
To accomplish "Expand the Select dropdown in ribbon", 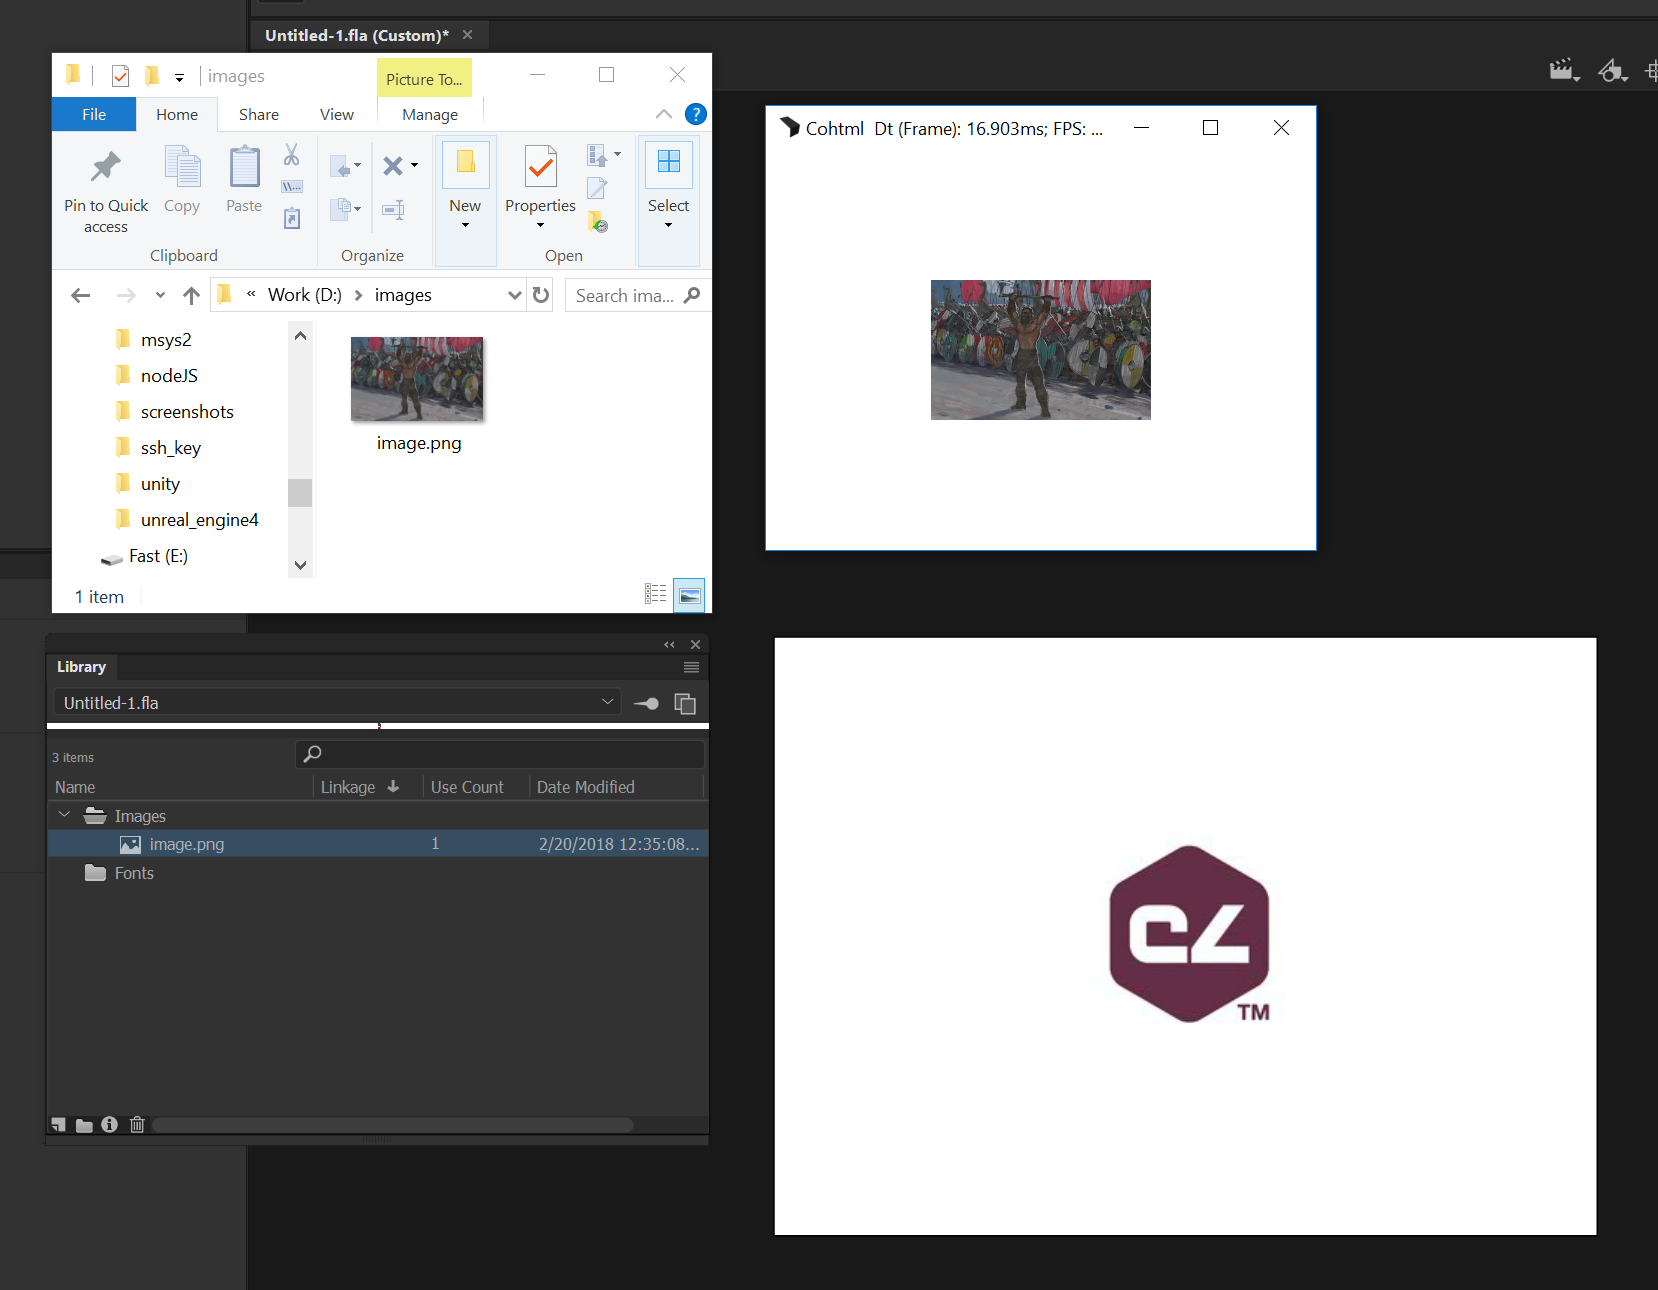I will [x=668, y=226].
